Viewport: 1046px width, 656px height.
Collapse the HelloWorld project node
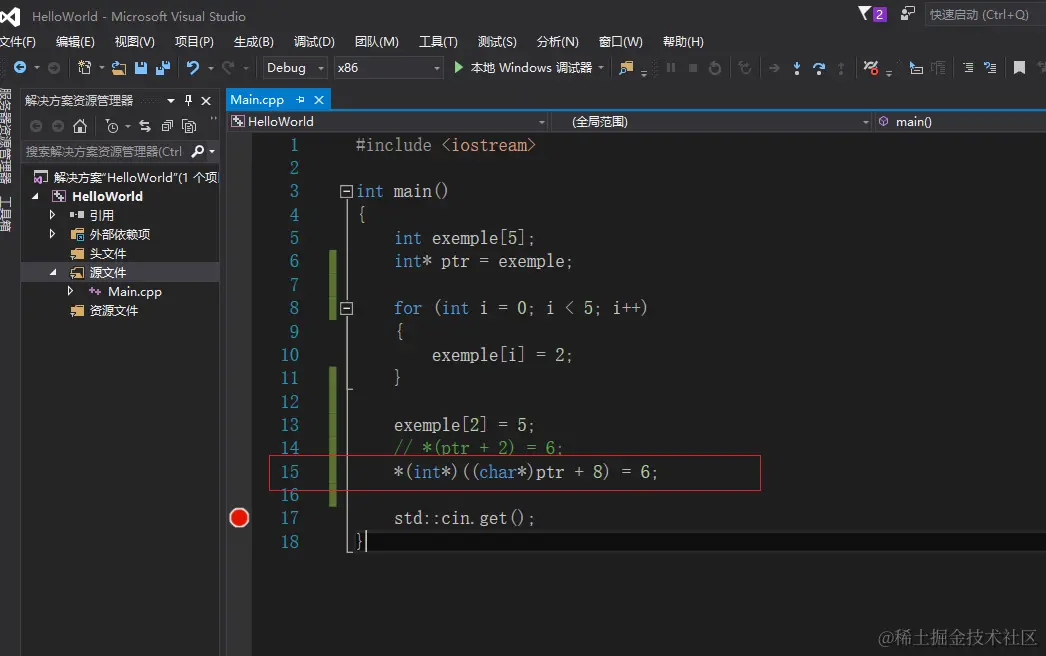(35, 196)
